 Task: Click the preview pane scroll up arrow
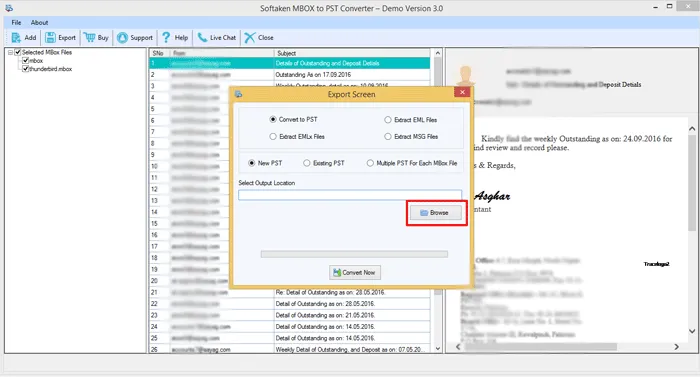(692, 129)
